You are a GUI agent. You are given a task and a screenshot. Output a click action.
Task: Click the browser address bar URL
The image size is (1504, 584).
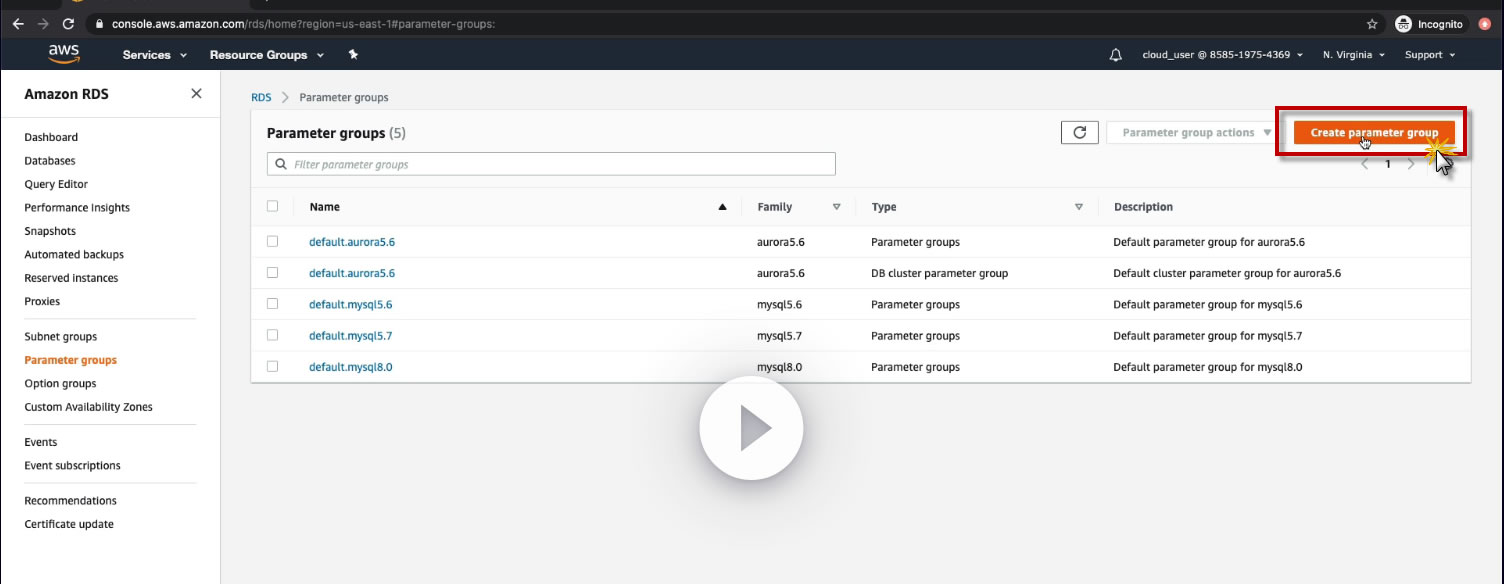(301, 23)
